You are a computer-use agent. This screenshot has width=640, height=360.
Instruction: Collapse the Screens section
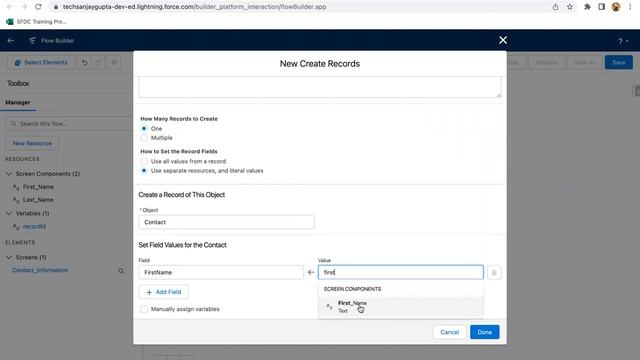point(9,257)
